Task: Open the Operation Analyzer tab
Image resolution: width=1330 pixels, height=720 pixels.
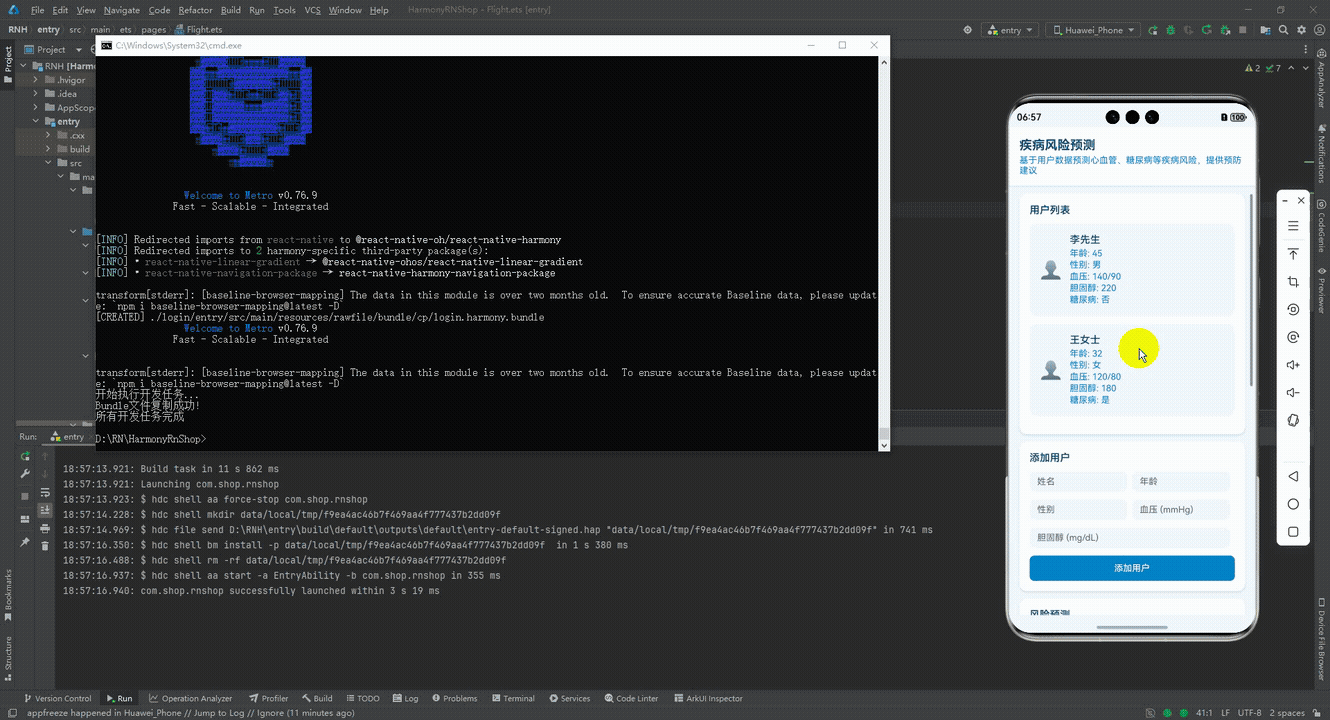Action: pyautogui.click(x=190, y=698)
